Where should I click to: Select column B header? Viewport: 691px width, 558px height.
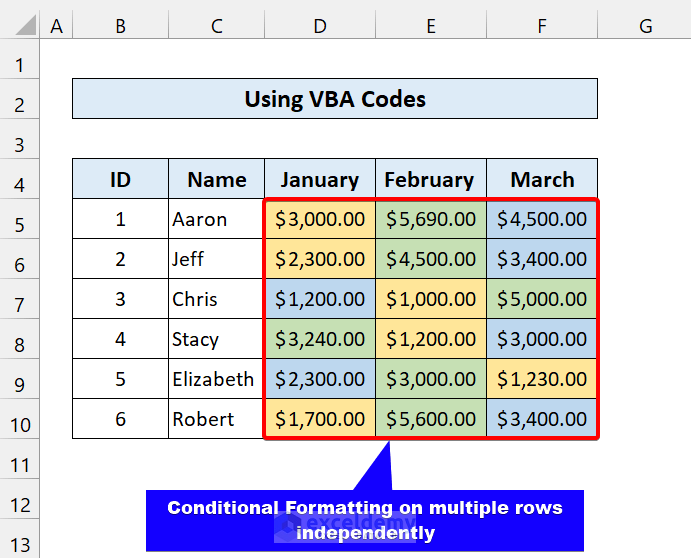[120, 27]
